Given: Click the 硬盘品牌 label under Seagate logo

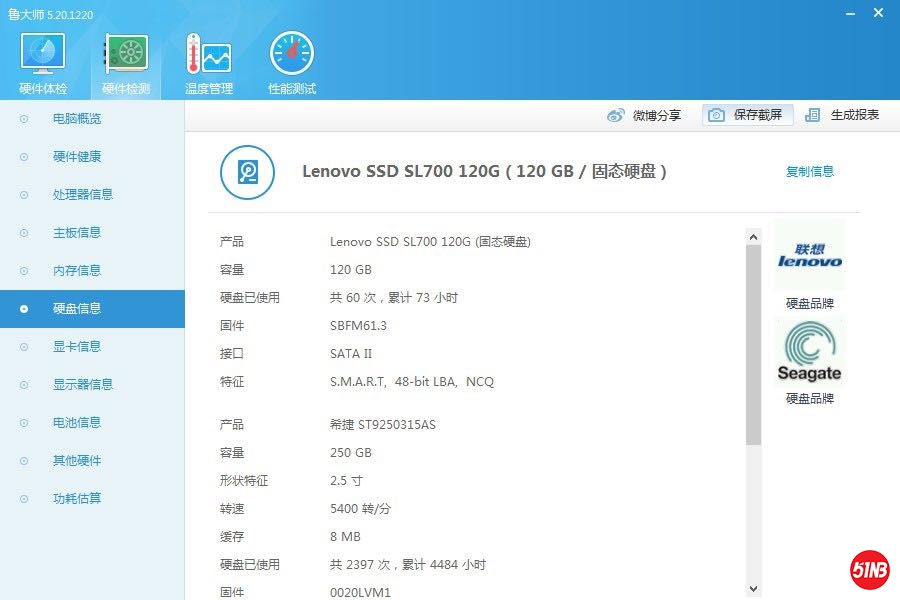Looking at the screenshot, I should pos(809,398).
